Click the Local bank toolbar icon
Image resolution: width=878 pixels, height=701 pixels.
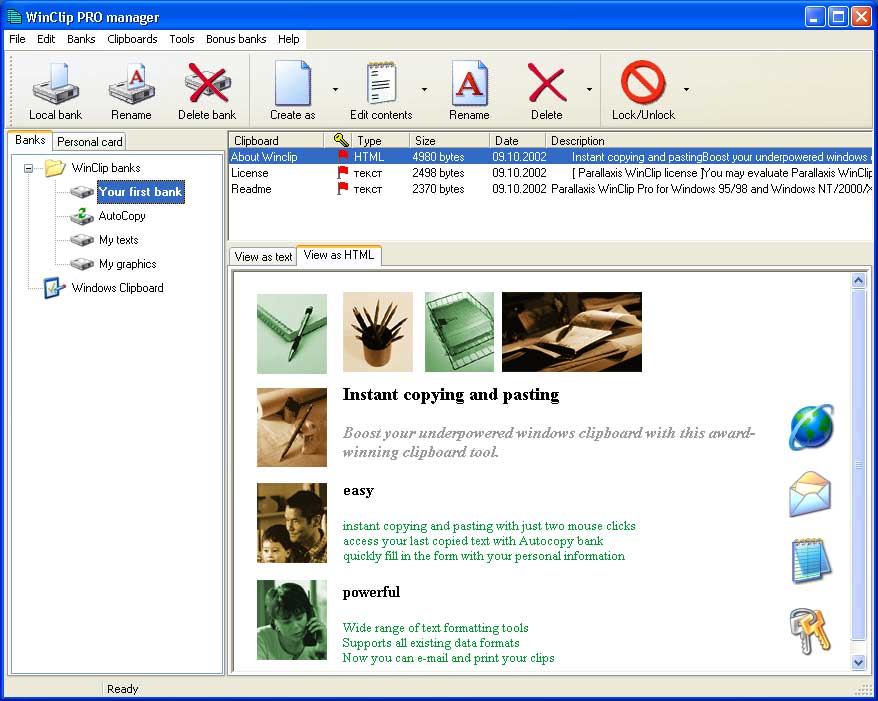(55, 84)
